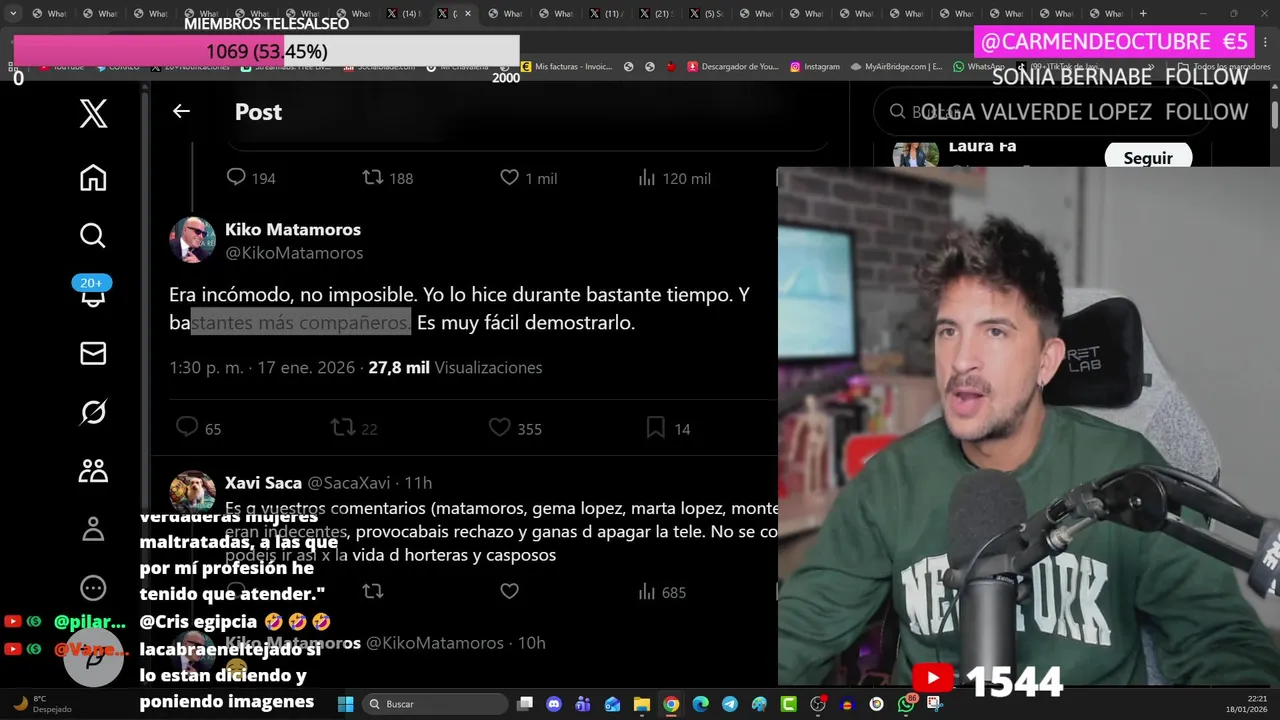Click the like heart showing 1 mil
1280x720 pixels.
click(509, 177)
